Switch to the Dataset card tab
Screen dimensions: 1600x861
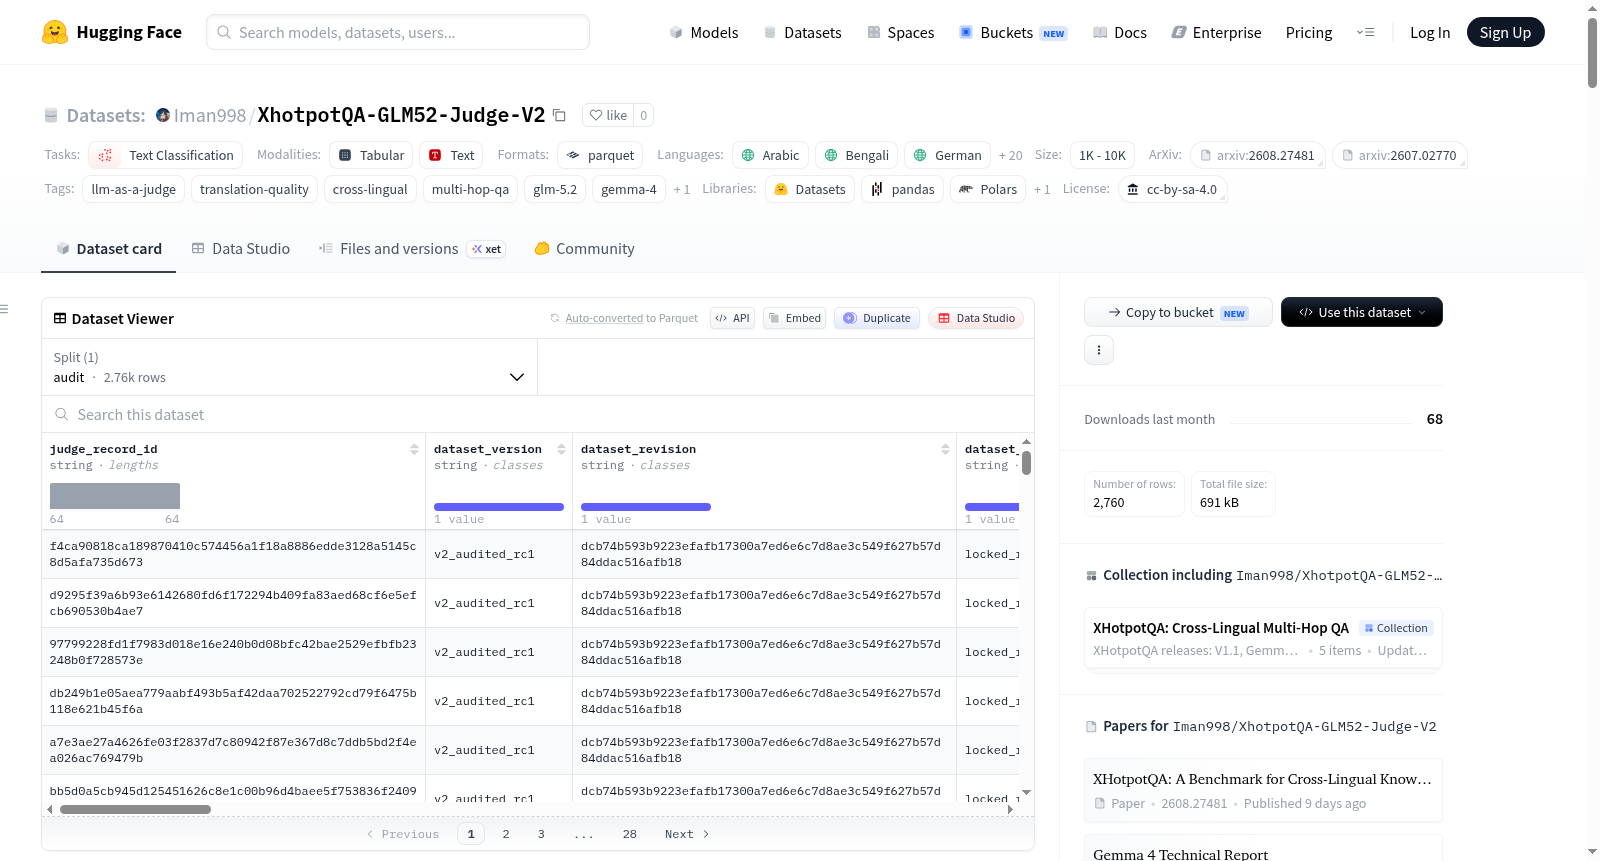(x=109, y=249)
